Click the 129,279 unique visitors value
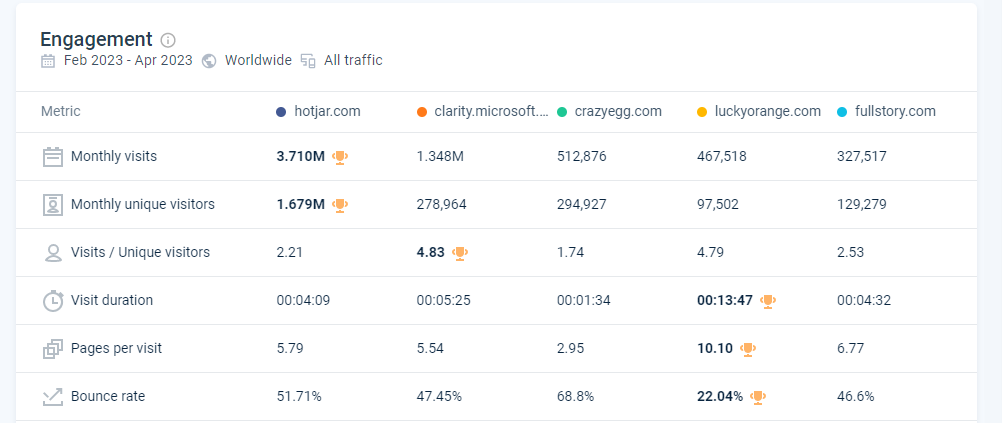The image size is (1002, 423). point(862,204)
